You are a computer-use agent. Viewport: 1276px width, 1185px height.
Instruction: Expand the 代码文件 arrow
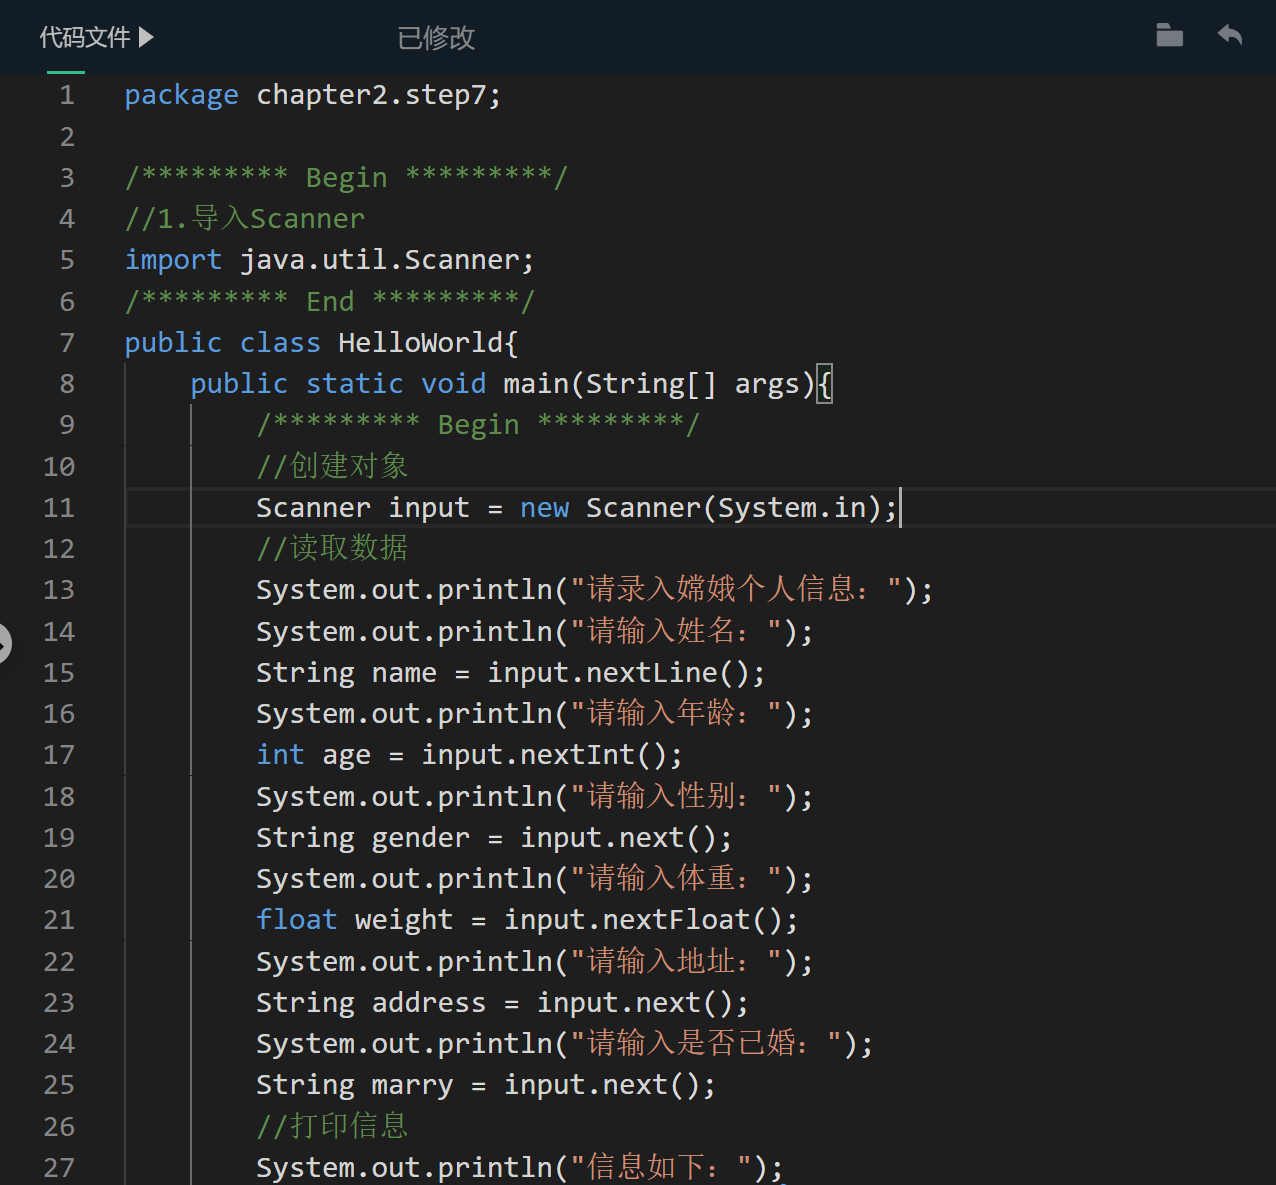point(148,36)
